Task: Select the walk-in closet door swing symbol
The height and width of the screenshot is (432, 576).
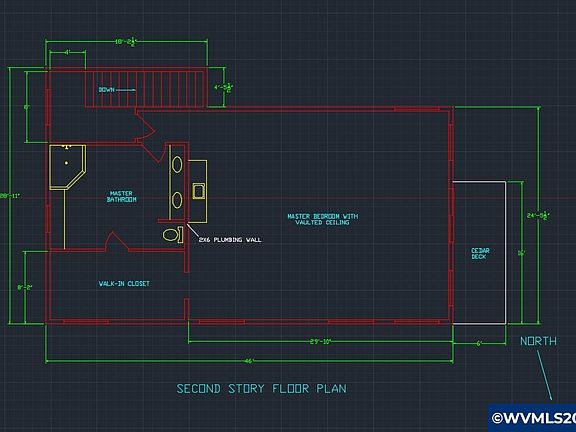Action: click(117, 242)
